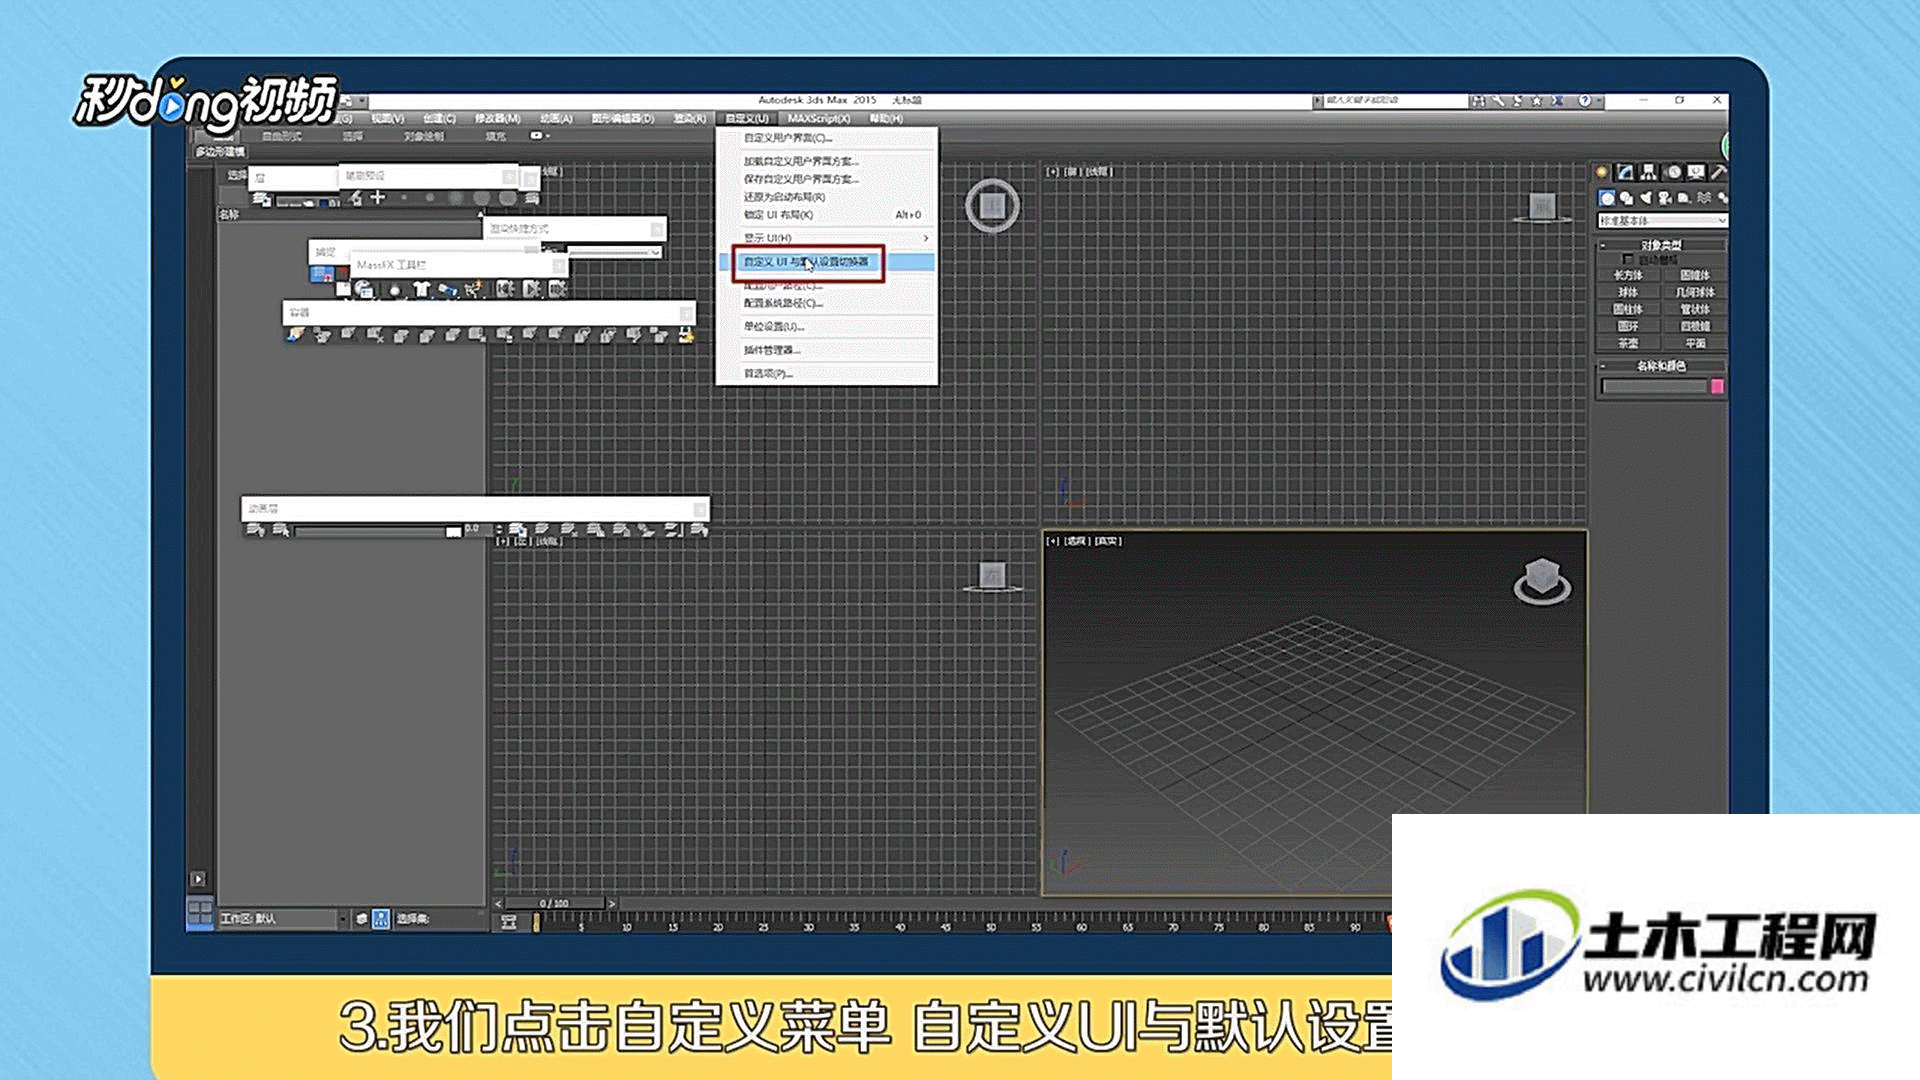Click the key mode toggle icon near timeline
The width and height of the screenshot is (1920, 1080).
pyautogui.click(x=509, y=922)
